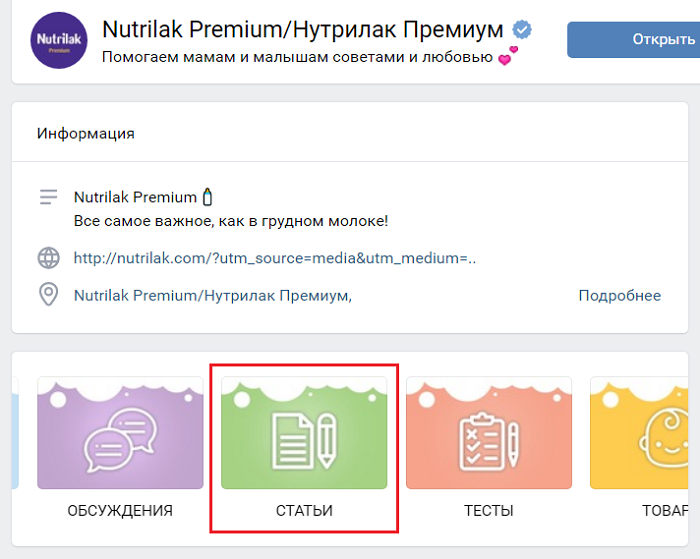The width and height of the screenshot is (700, 559).
Task: Click the description line Все самое важное
Action: coord(231,221)
